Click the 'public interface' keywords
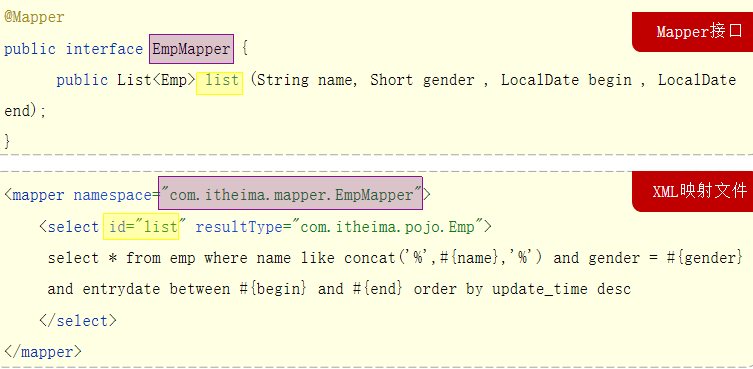 tap(73, 49)
